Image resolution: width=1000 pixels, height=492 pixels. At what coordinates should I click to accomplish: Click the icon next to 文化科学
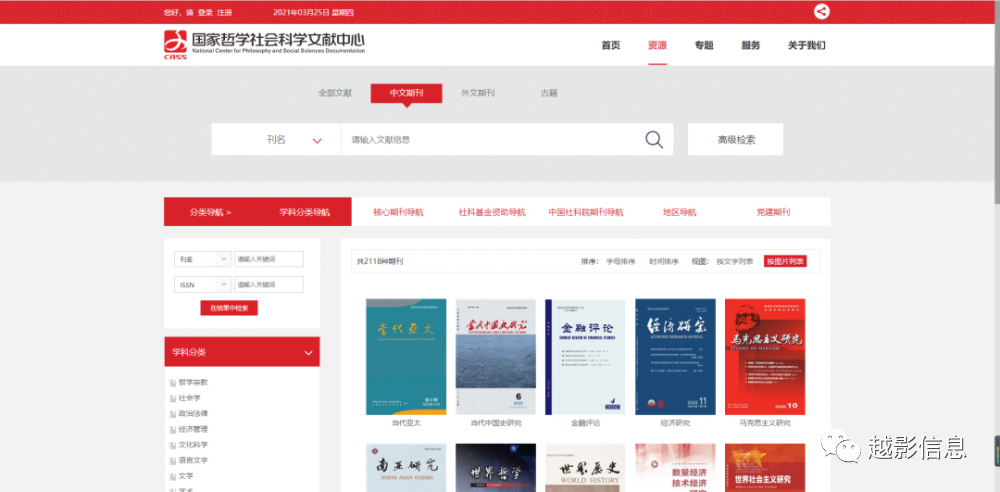click(x=172, y=445)
